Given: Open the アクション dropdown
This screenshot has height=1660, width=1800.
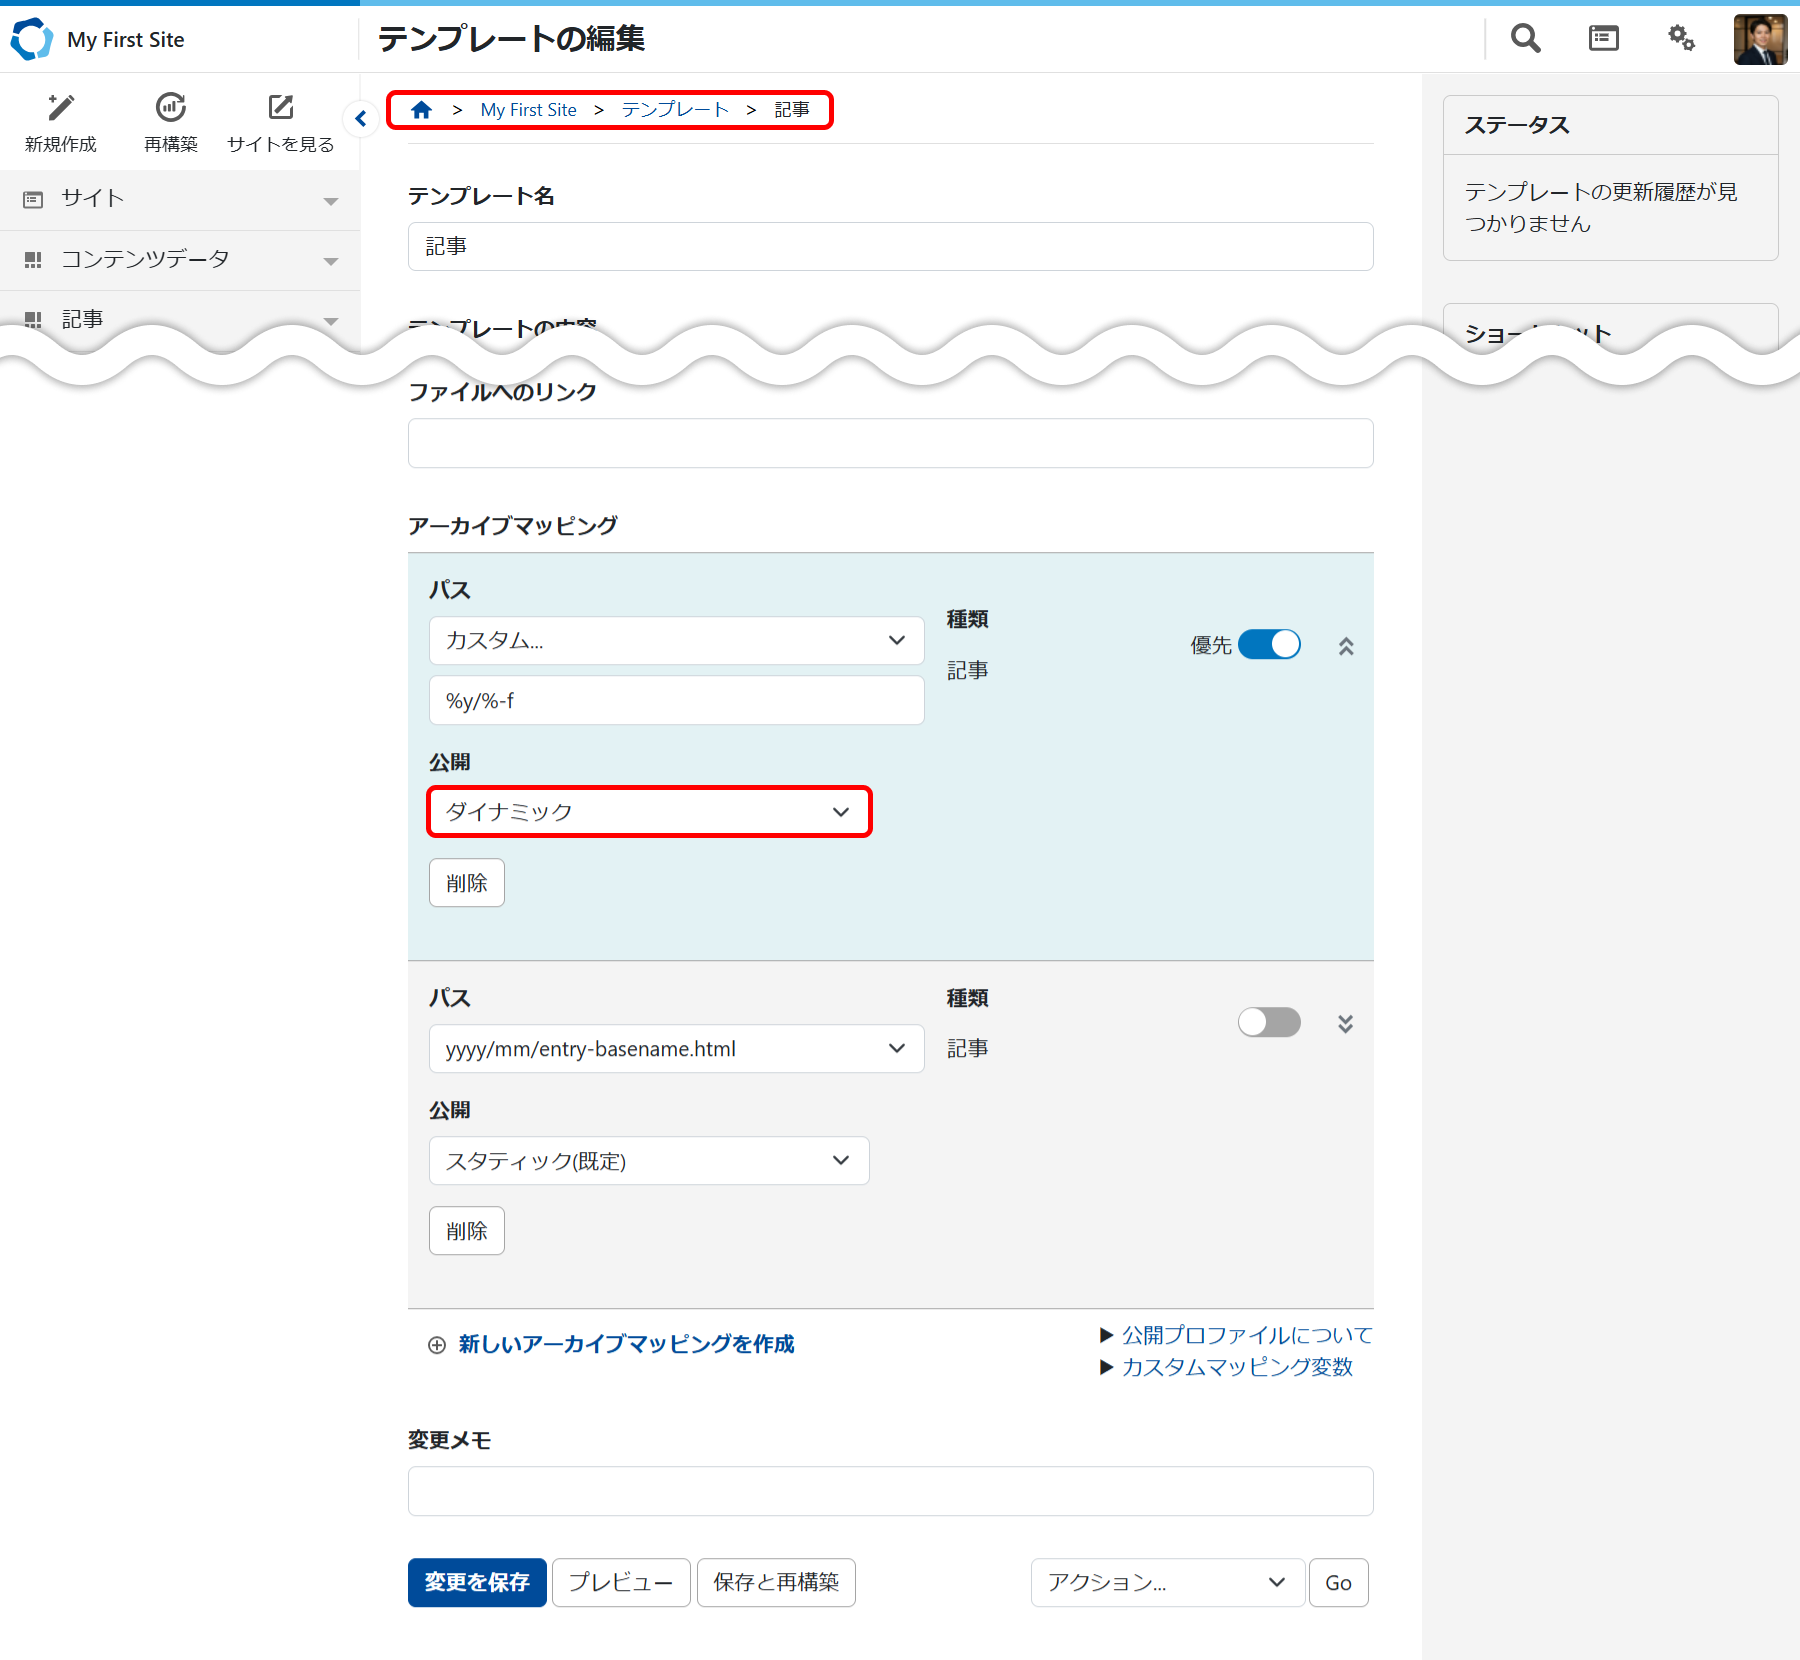Looking at the screenshot, I should click(x=1166, y=1582).
